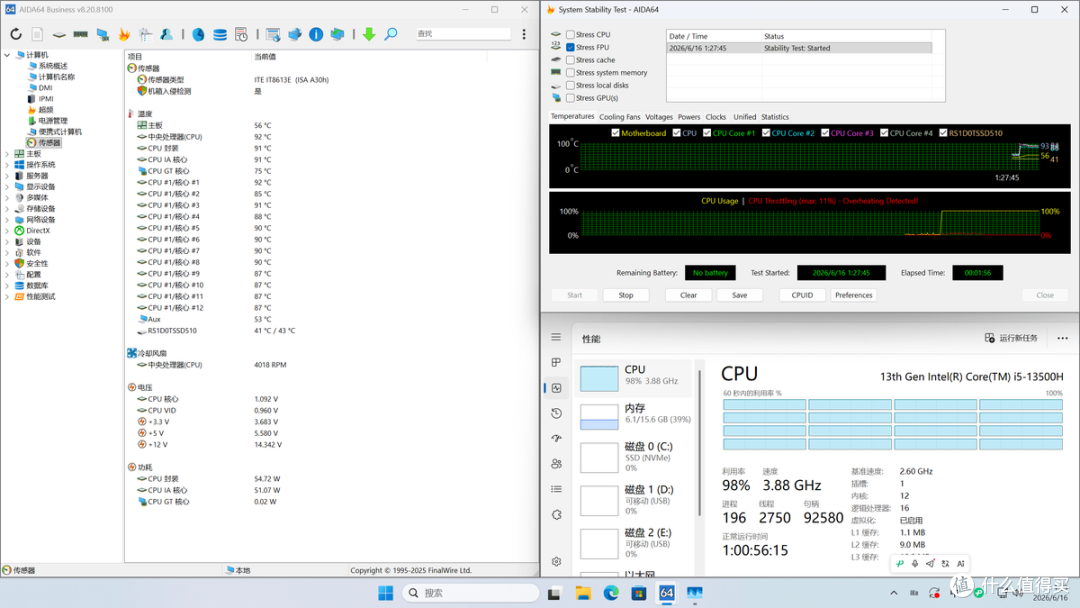Enable the Stress system memory checkbox
Screen dimensions: 1080x608
[570, 72]
